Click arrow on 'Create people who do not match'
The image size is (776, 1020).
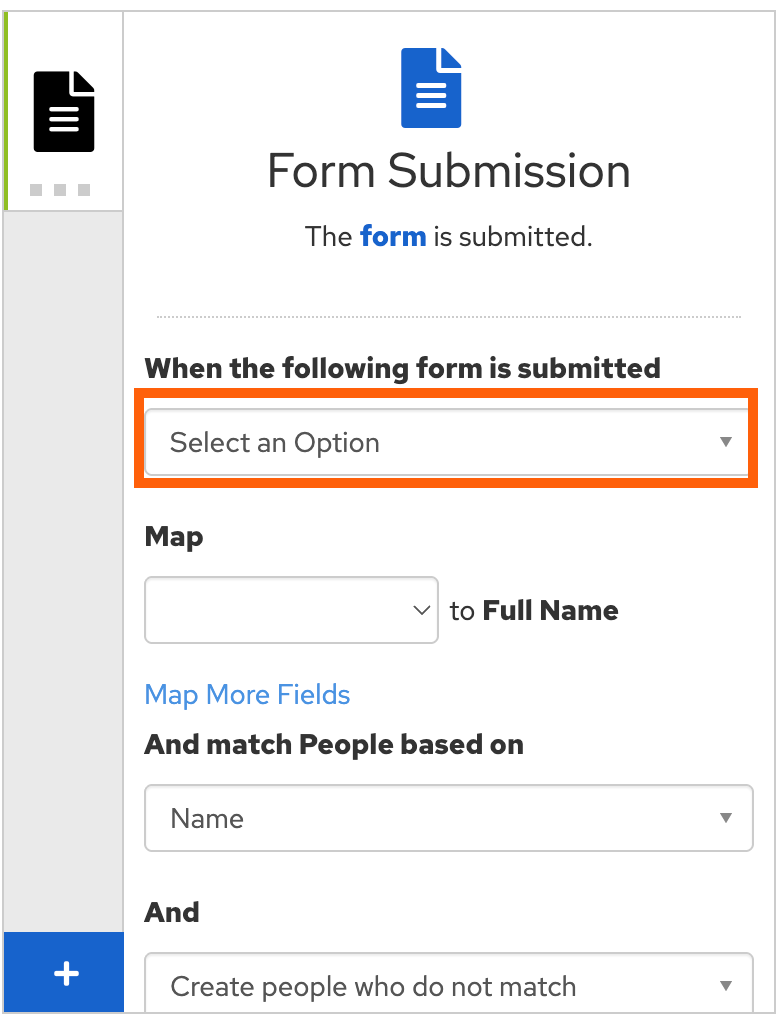[x=726, y=986]
